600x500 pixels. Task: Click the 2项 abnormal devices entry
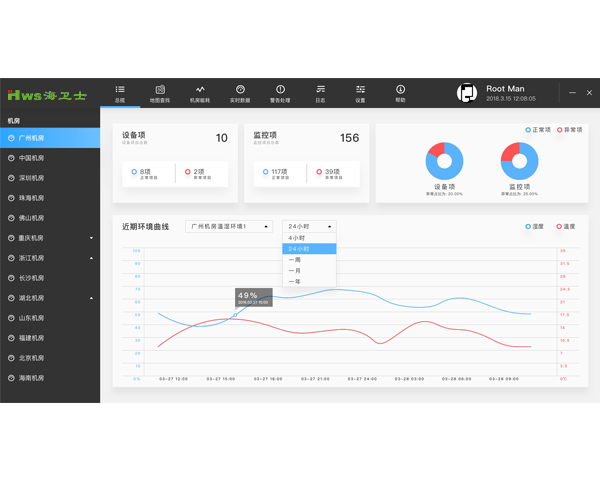point(198,174)
